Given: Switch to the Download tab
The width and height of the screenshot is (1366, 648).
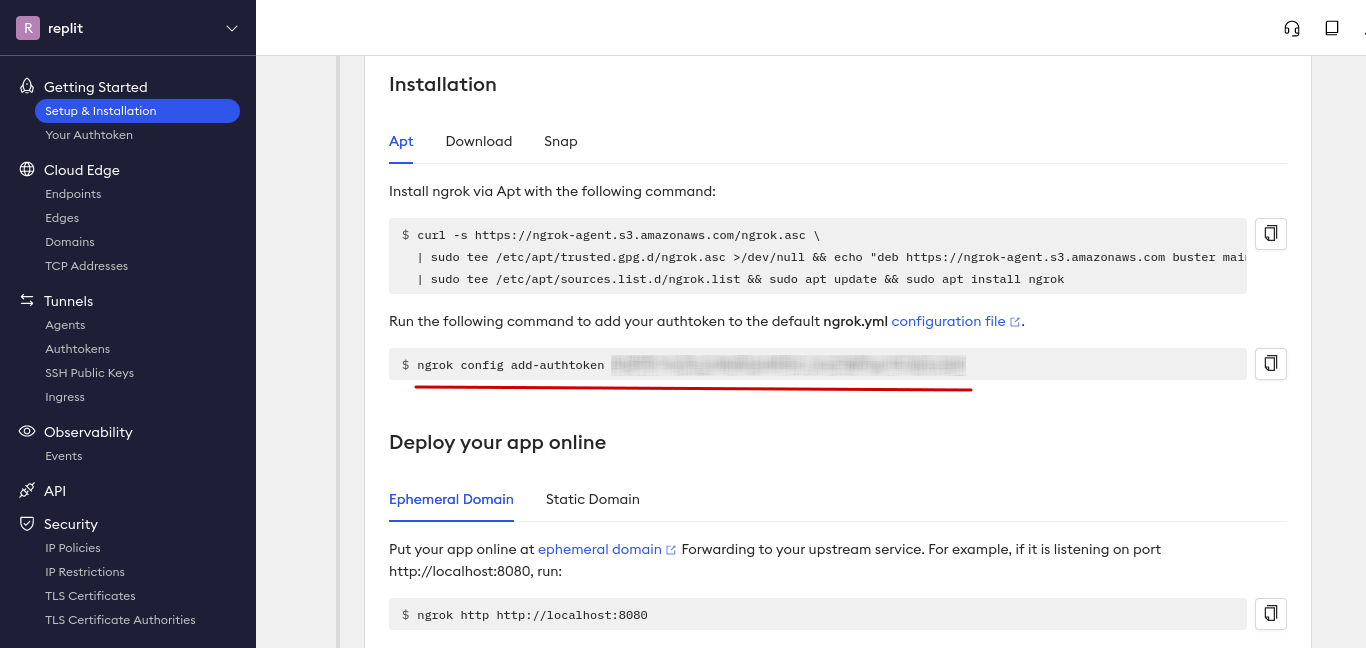Looking at the screenshot, I should pyautogui.click(x=478, y=141).
